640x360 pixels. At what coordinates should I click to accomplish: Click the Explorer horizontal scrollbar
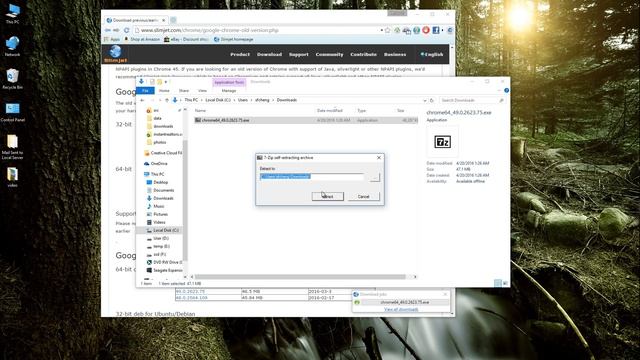pos(300,277)
